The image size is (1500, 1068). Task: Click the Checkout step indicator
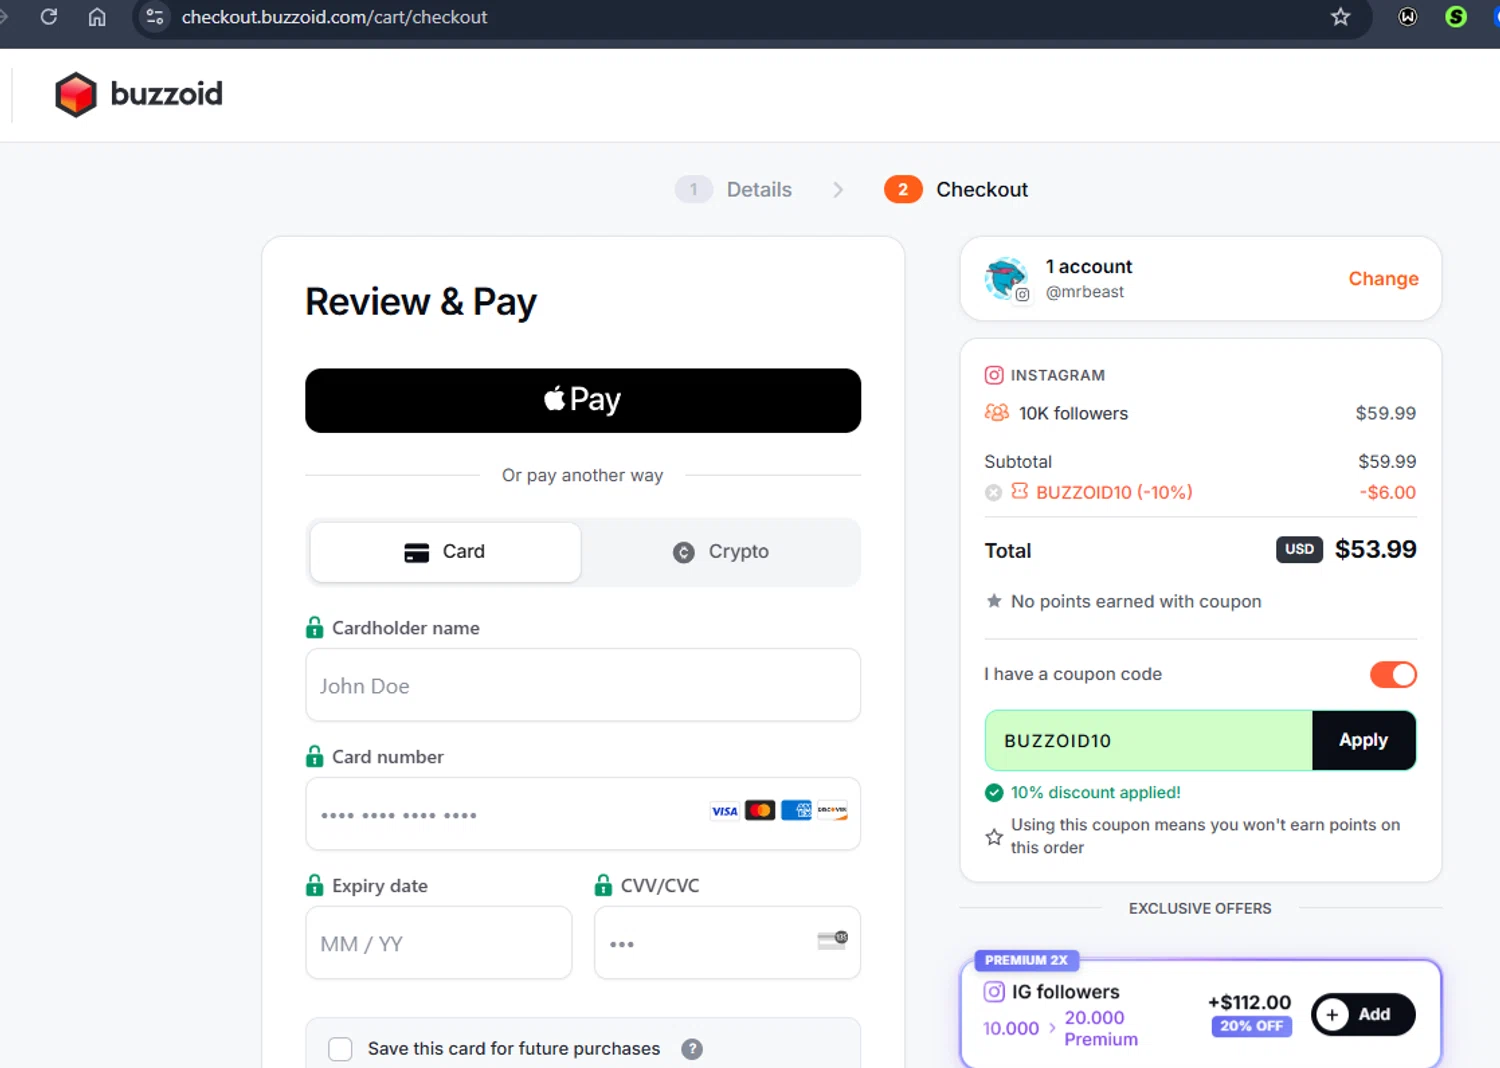point(956,189)
